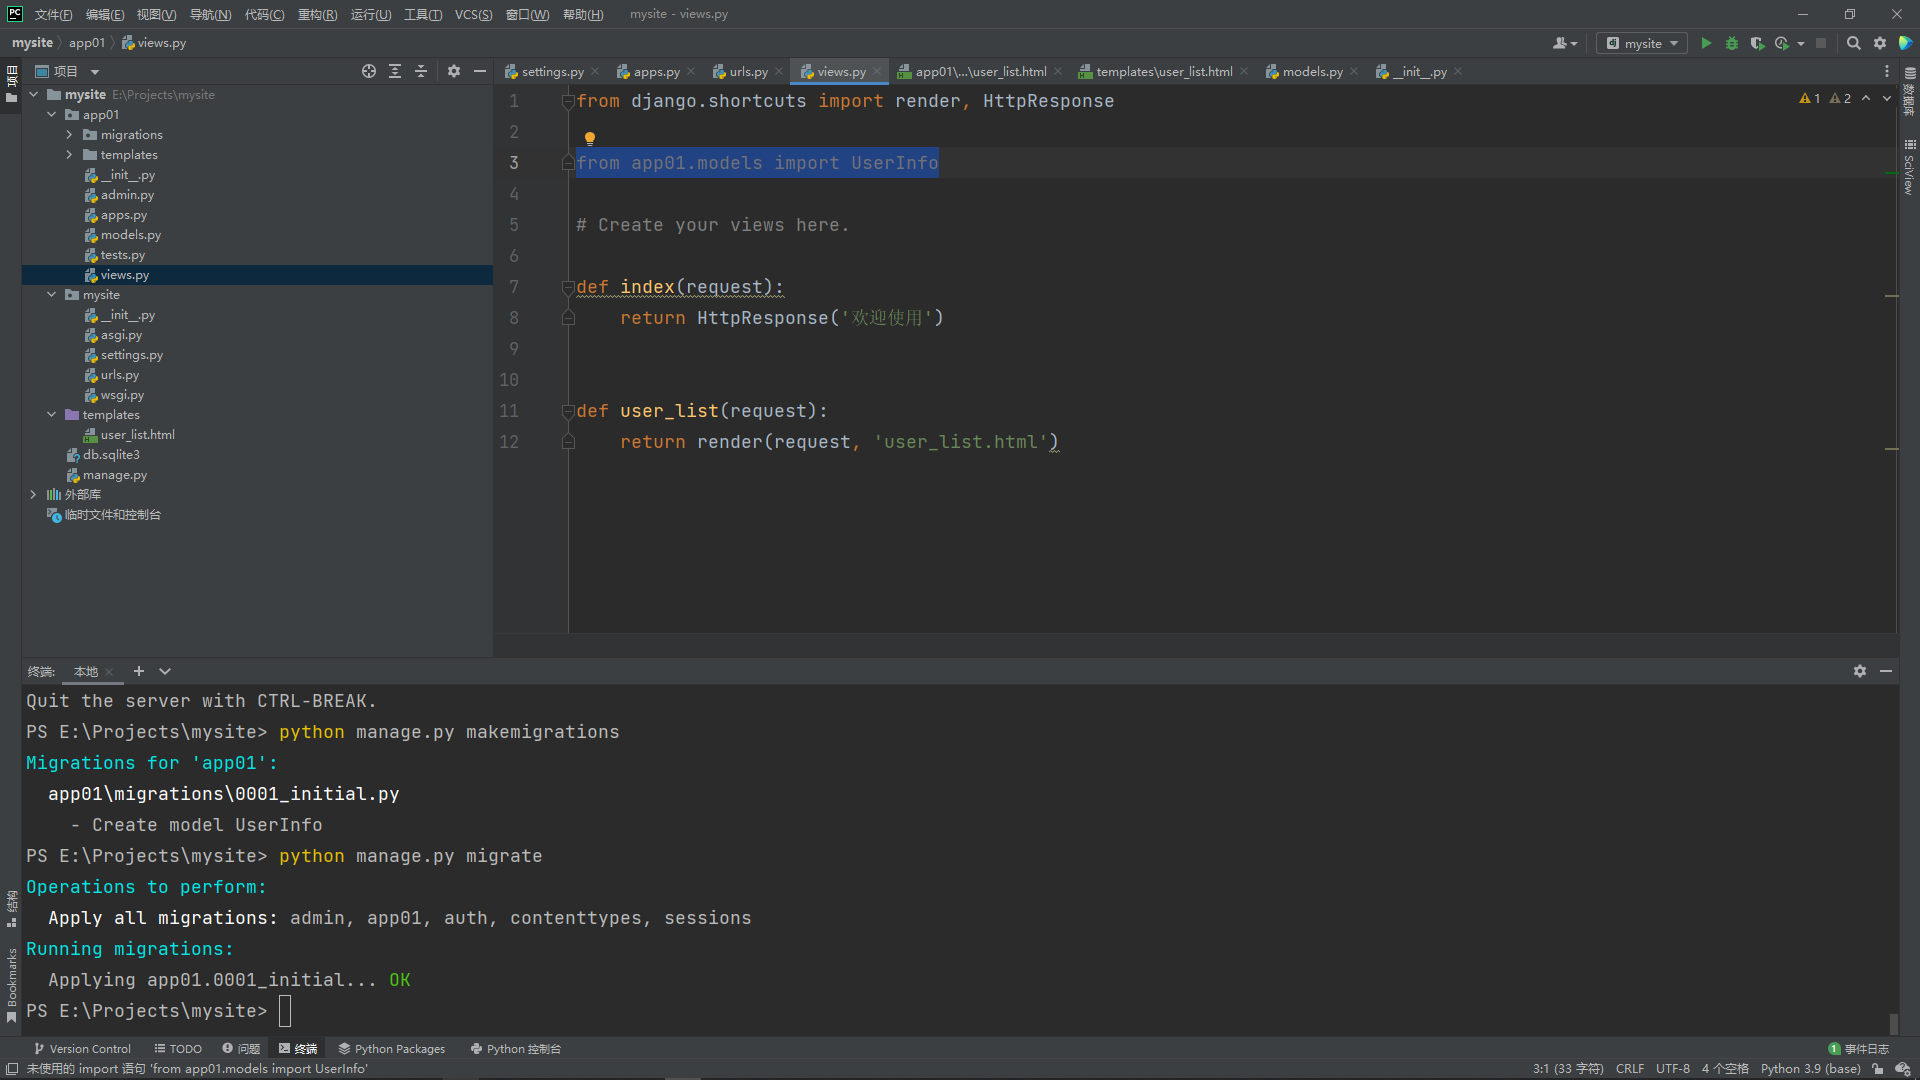This screenshot has height=1080, width=1920.
Task: Expand the templates folder under app01
Action: point(70,154)
